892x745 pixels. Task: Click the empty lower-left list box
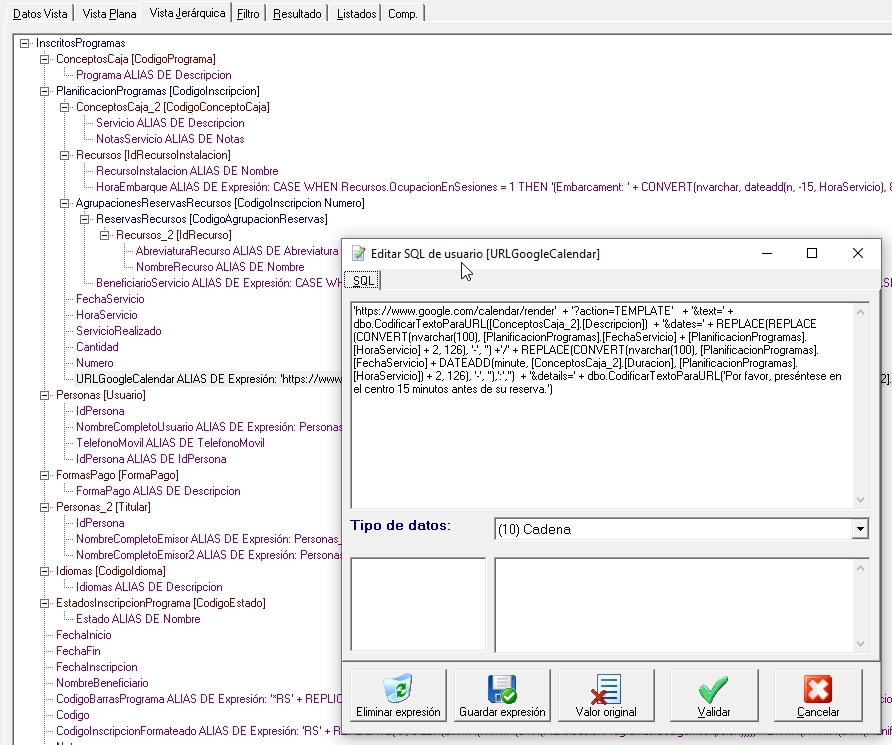[x=418, y=604]
